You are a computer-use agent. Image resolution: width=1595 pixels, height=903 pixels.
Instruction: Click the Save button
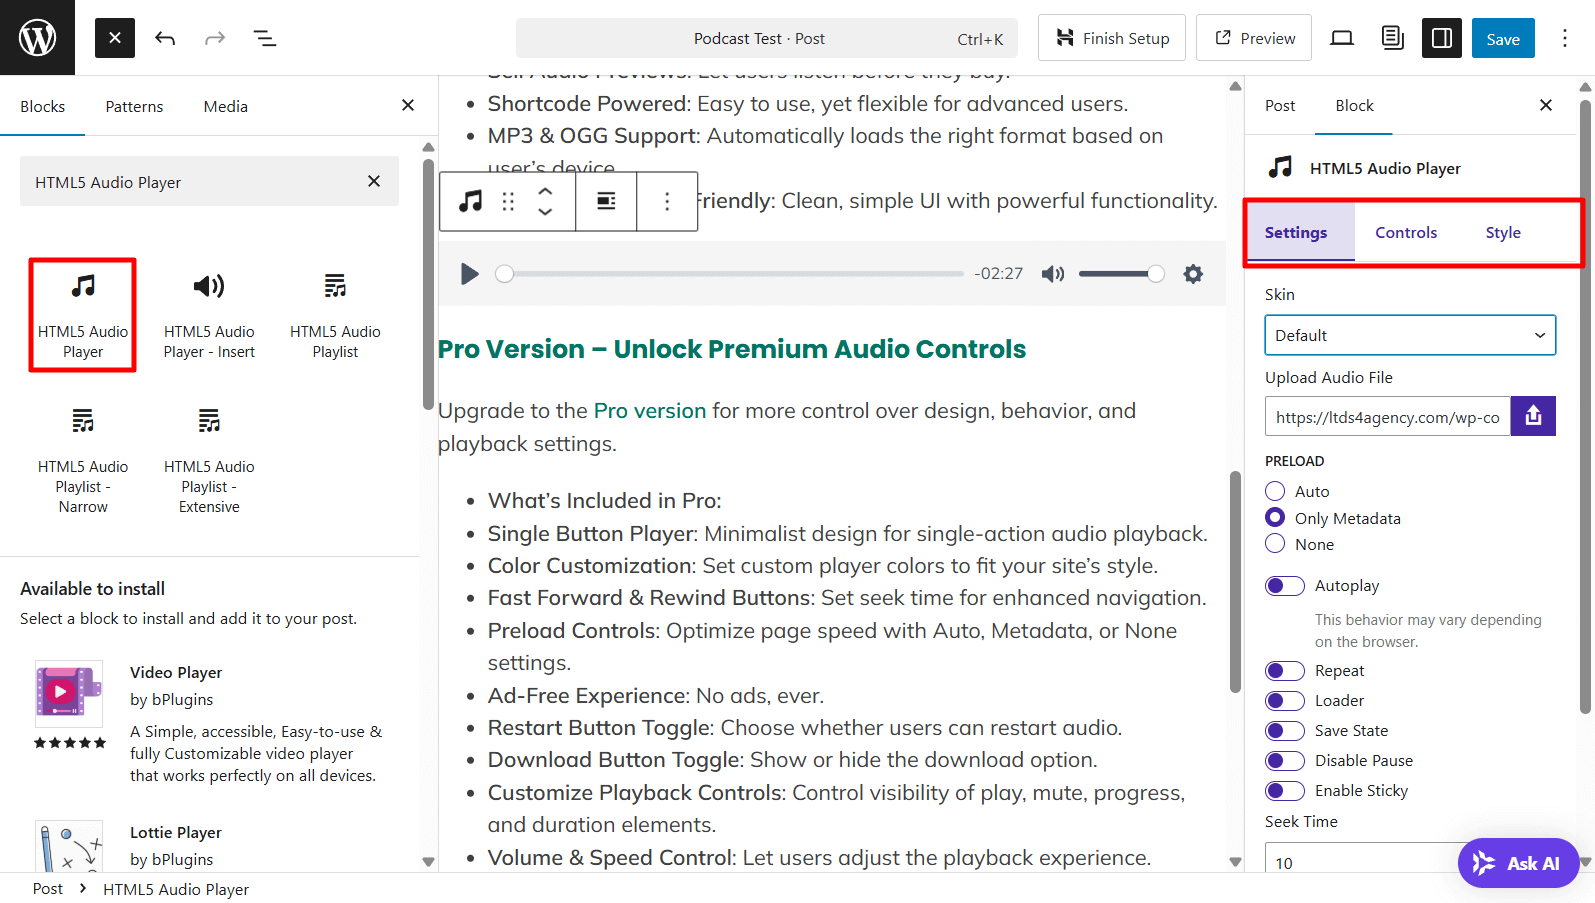coord(1503,37)
